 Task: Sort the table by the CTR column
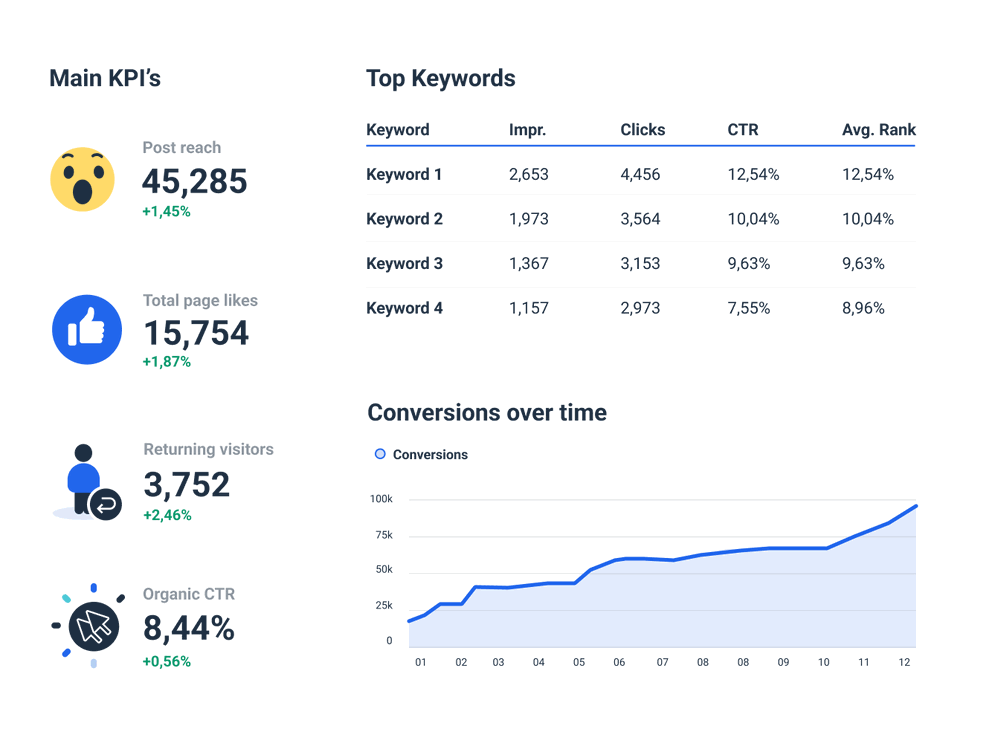[744, 130]
